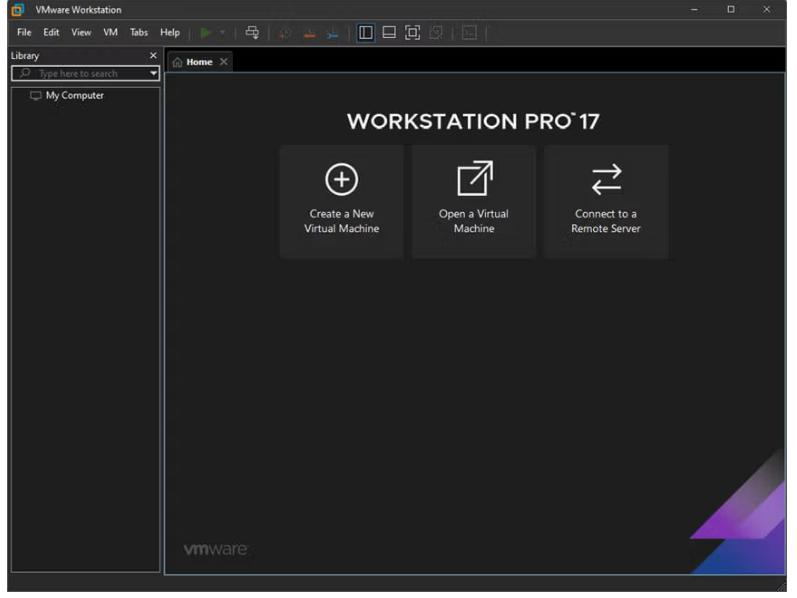
Task: Click the Open a Virtual Machine tile
Action: tap(473, 201)
